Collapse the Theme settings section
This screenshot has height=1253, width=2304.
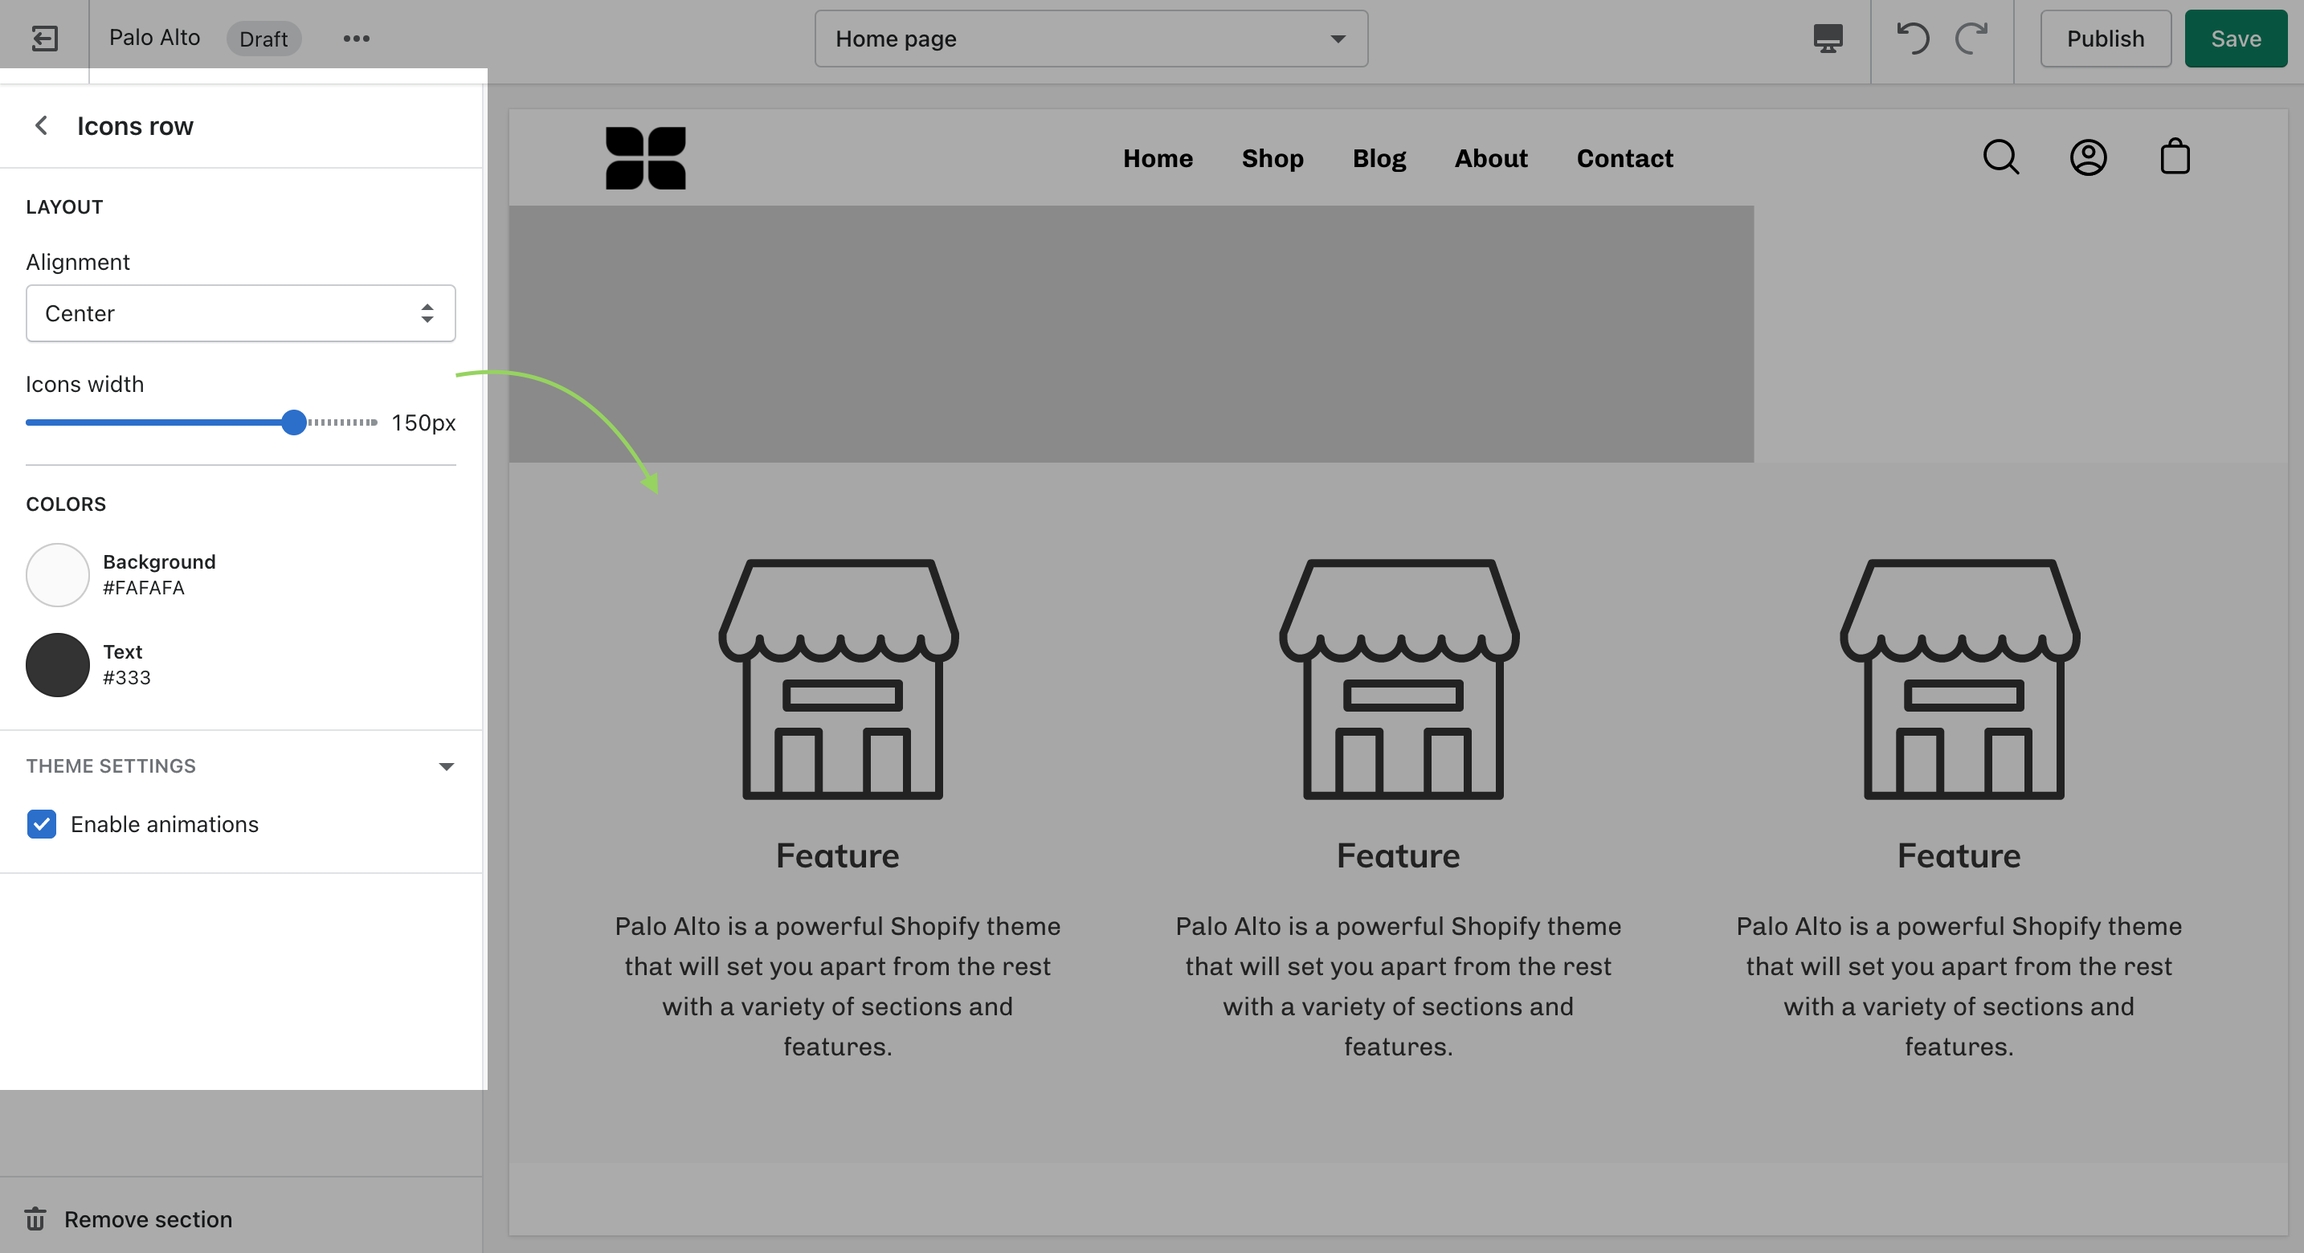tap(446, 766)
